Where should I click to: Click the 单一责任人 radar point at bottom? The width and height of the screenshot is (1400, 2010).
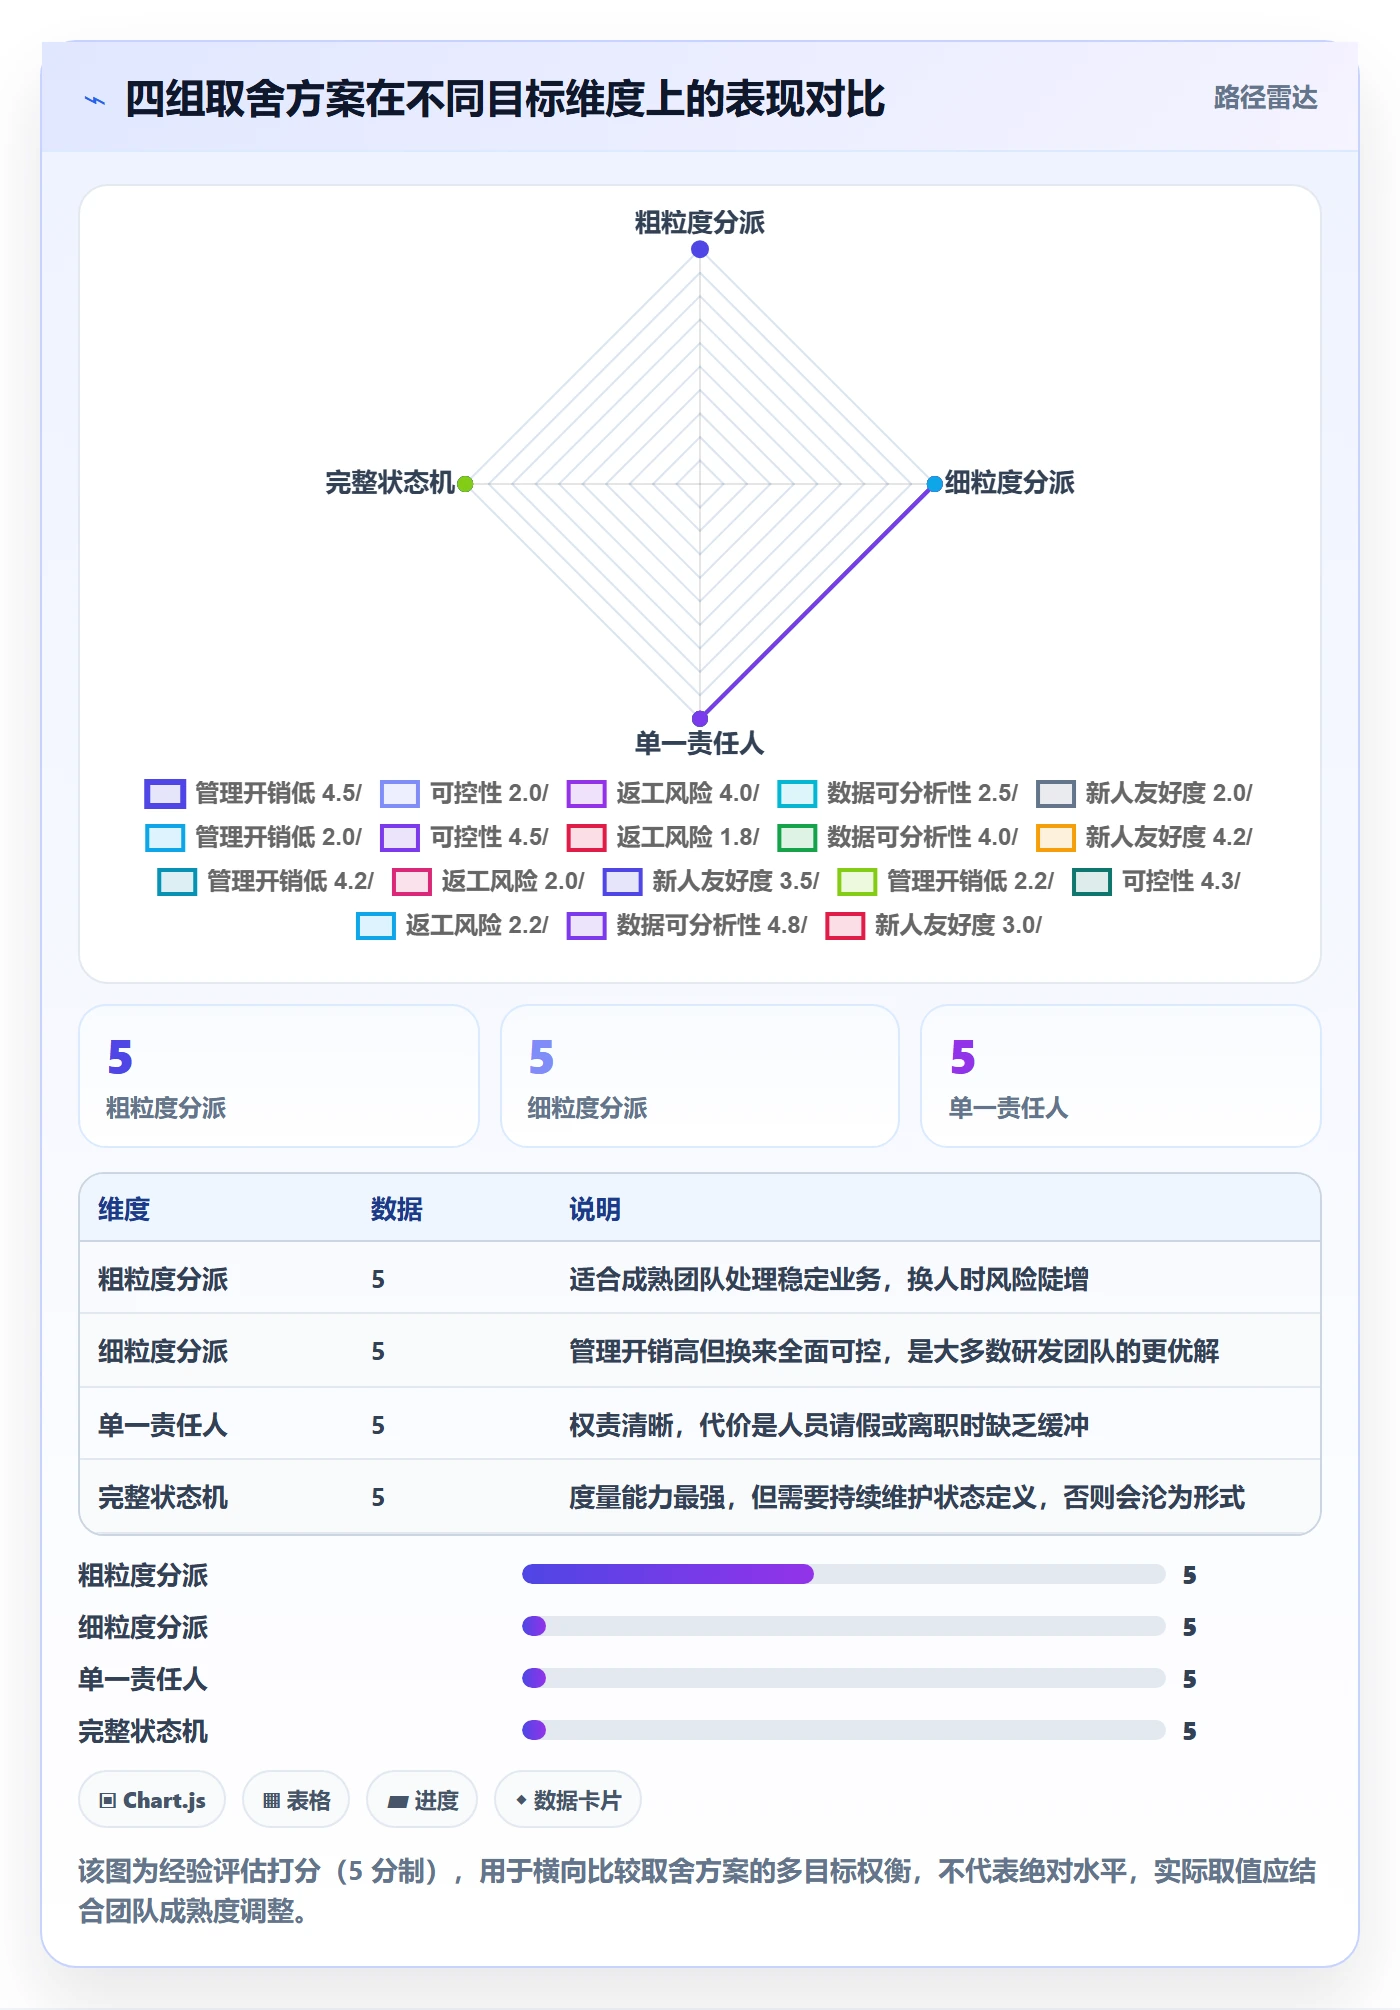click(x=700, y=718)
